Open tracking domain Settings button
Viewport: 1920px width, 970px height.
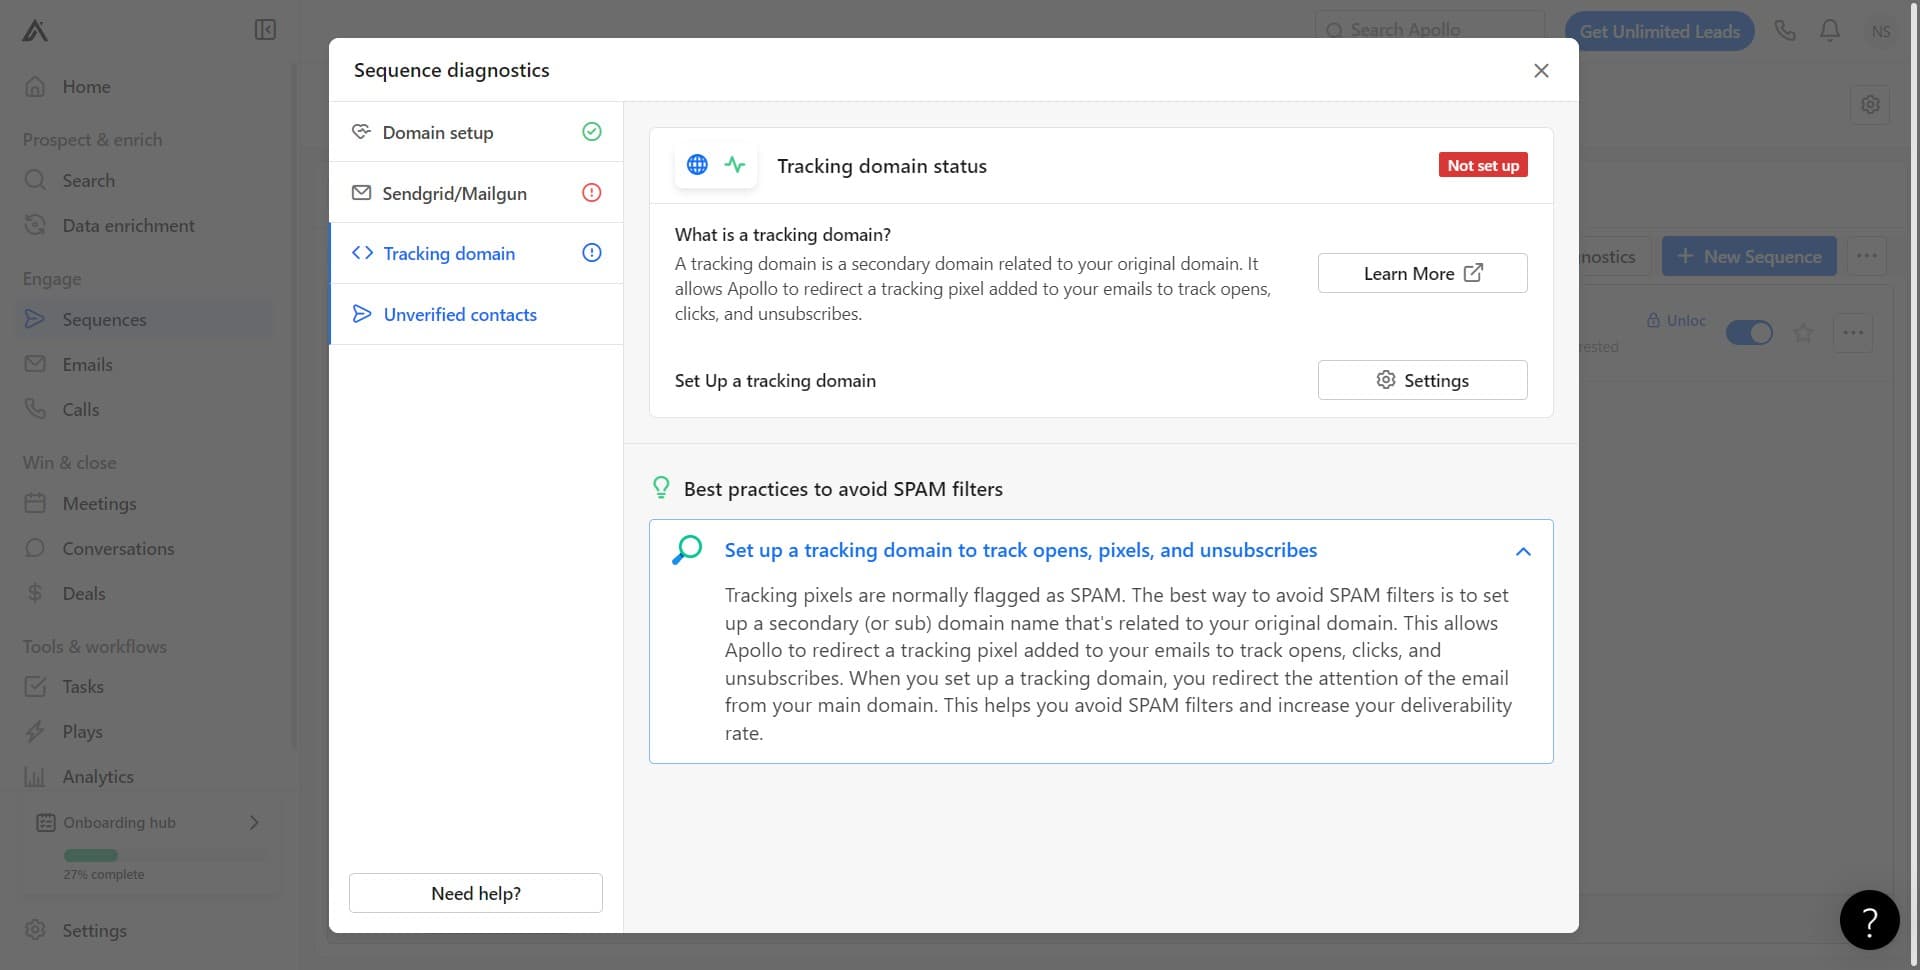coord(1422,380)
